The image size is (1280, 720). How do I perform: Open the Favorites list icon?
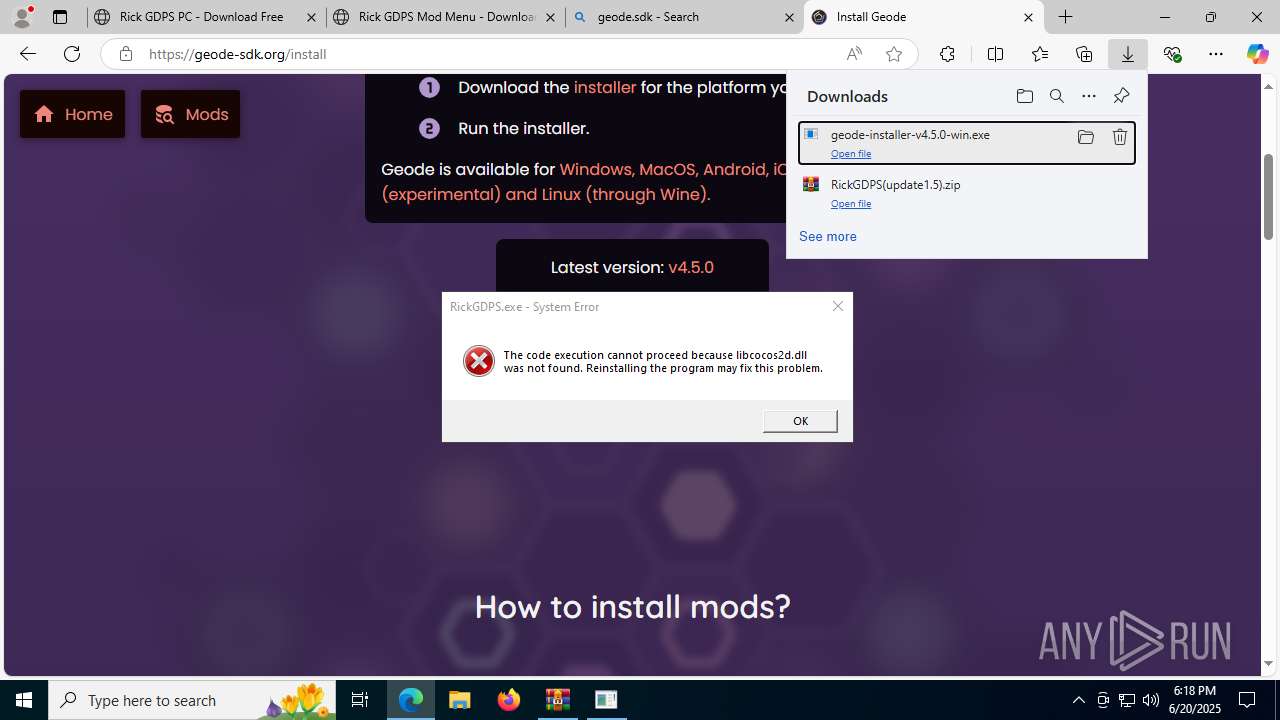click(1040, 54)
